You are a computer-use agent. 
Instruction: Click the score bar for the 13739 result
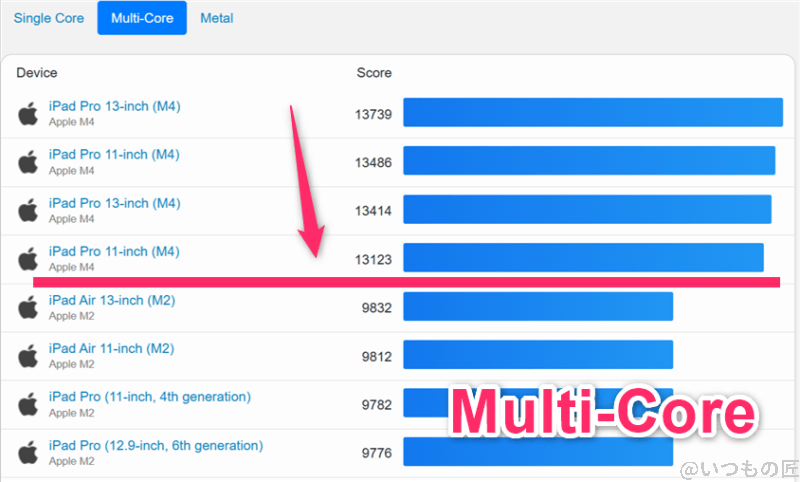(x=592, y=113)
